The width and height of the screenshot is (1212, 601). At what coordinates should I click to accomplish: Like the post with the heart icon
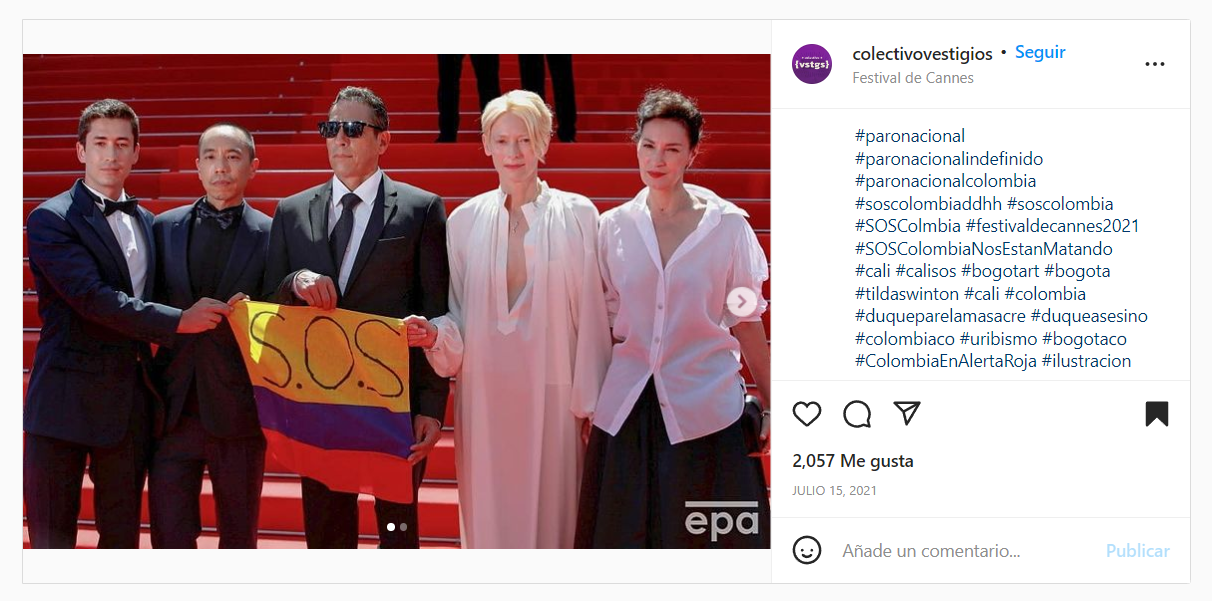point(806,414)
